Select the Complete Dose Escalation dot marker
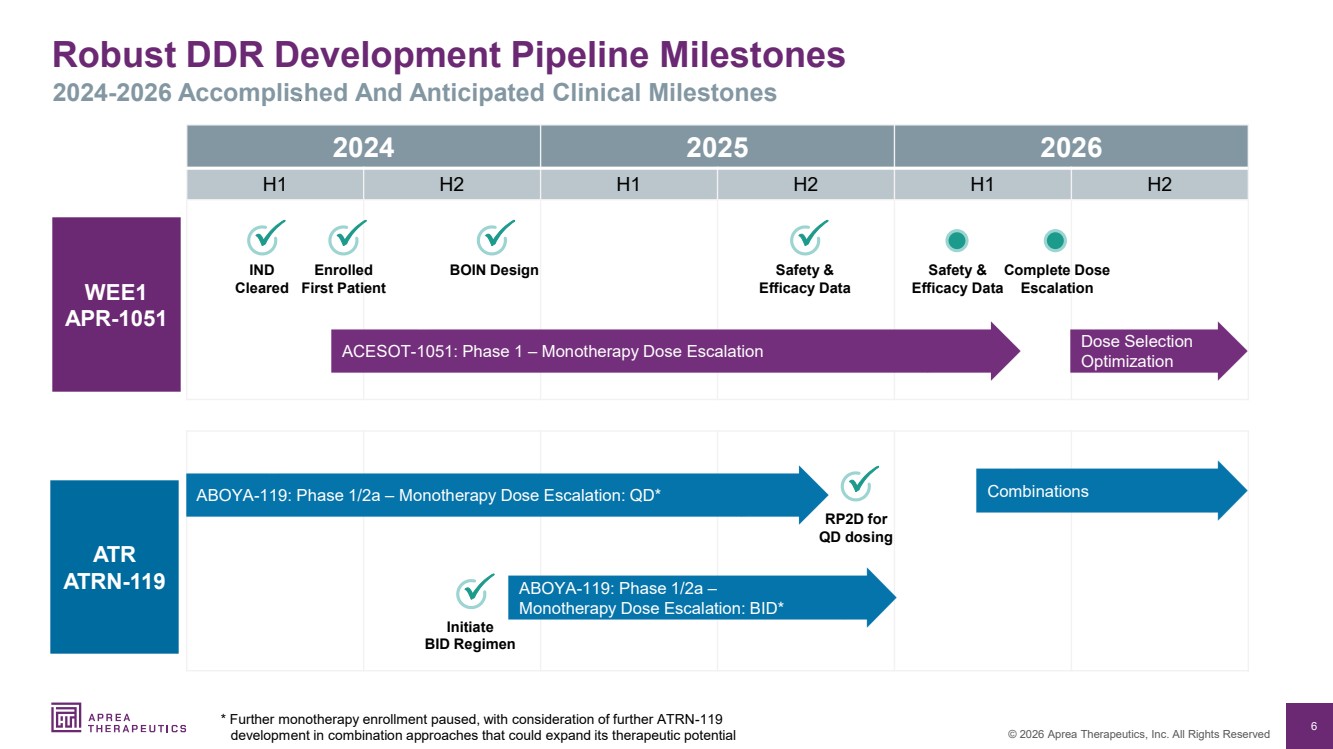 point(1055,240)
